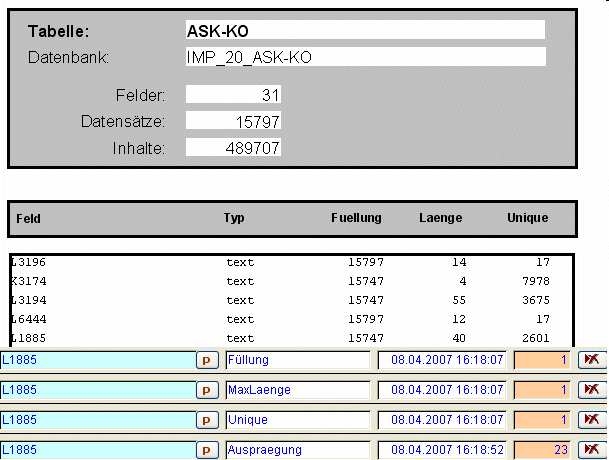The height and width of the screenshot is (460, 609).
Task: Click the orange count field showing 23
Action: click(541, 450)
